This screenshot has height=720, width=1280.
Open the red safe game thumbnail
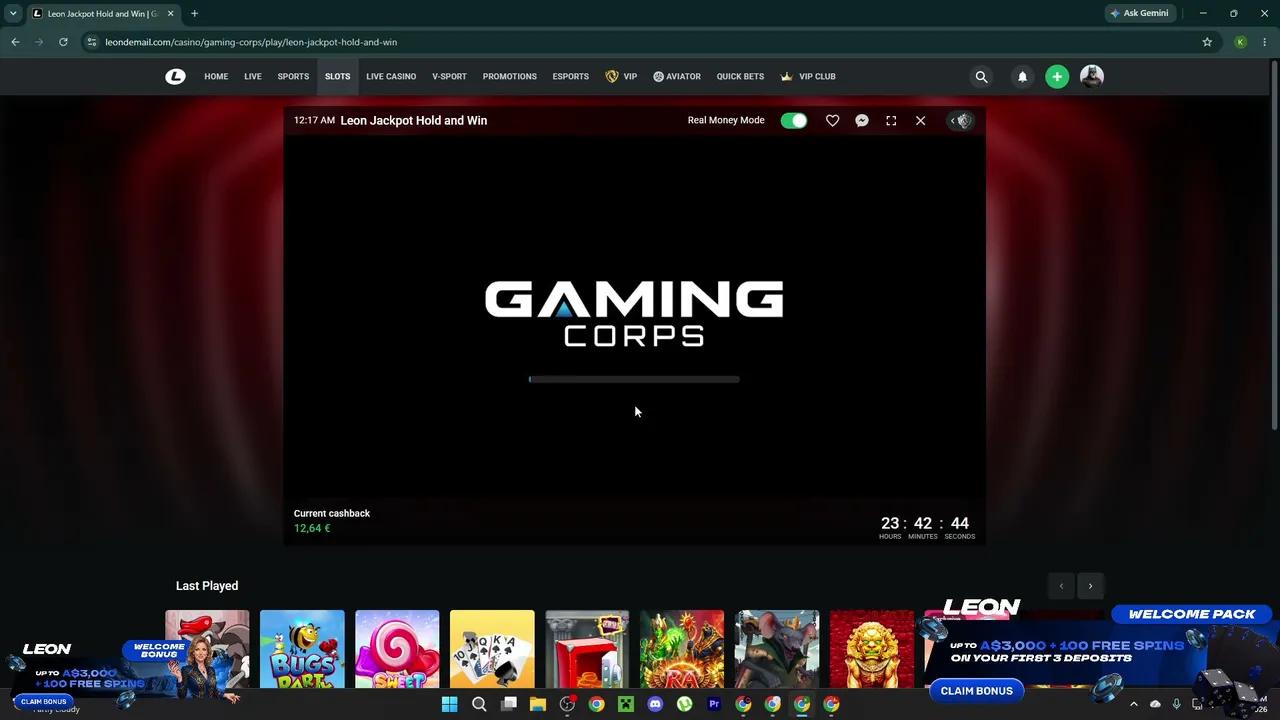pos(587,649)
